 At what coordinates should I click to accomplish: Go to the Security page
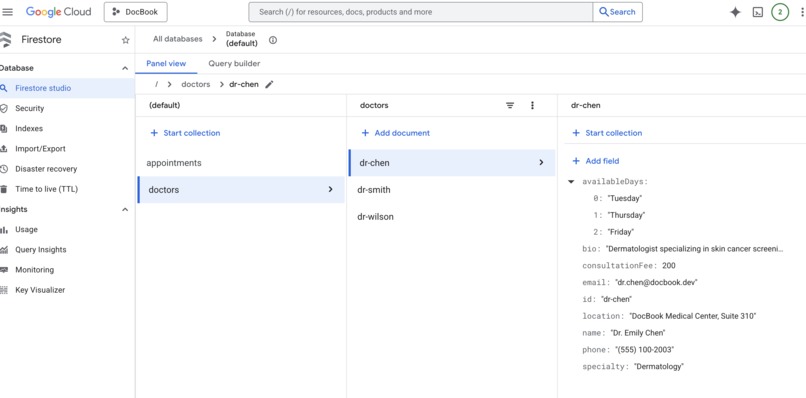click(x=29, y=108)
